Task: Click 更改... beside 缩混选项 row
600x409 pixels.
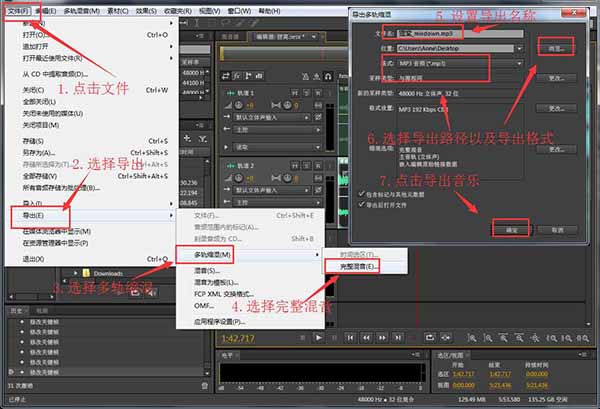Action: [x=556, y=149]
